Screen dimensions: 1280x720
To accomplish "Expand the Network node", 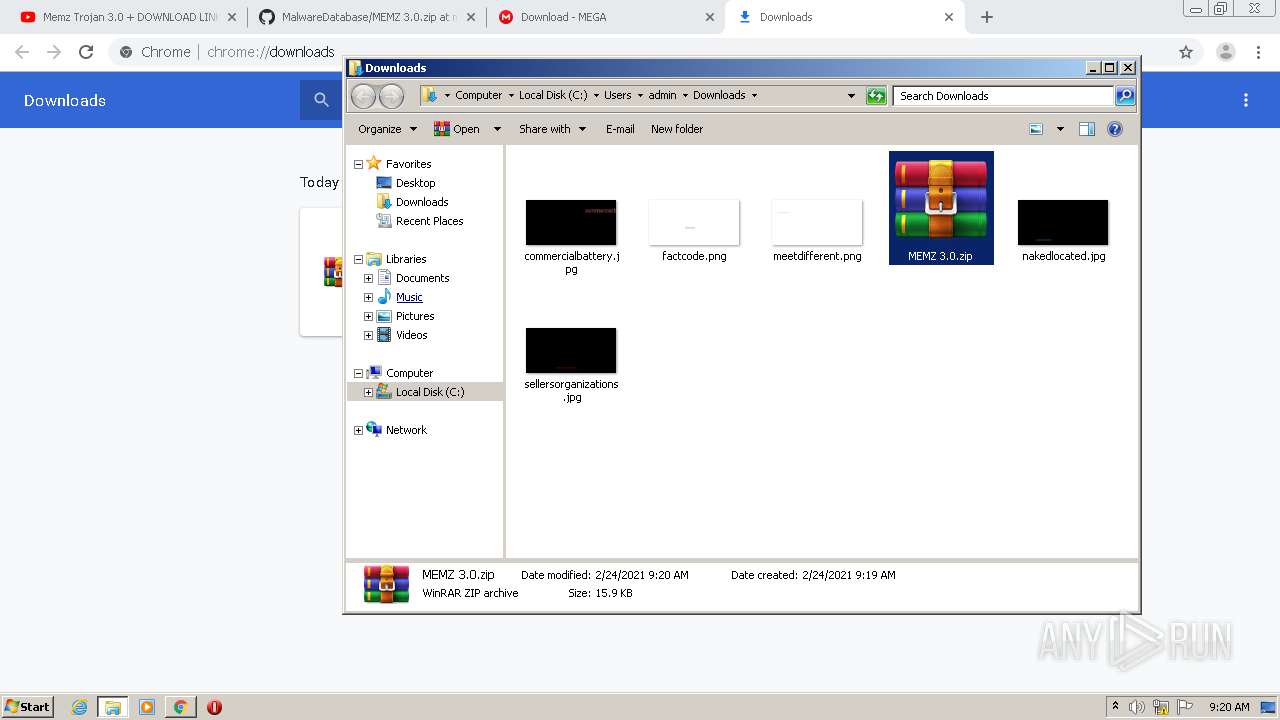I will point(358,430).
